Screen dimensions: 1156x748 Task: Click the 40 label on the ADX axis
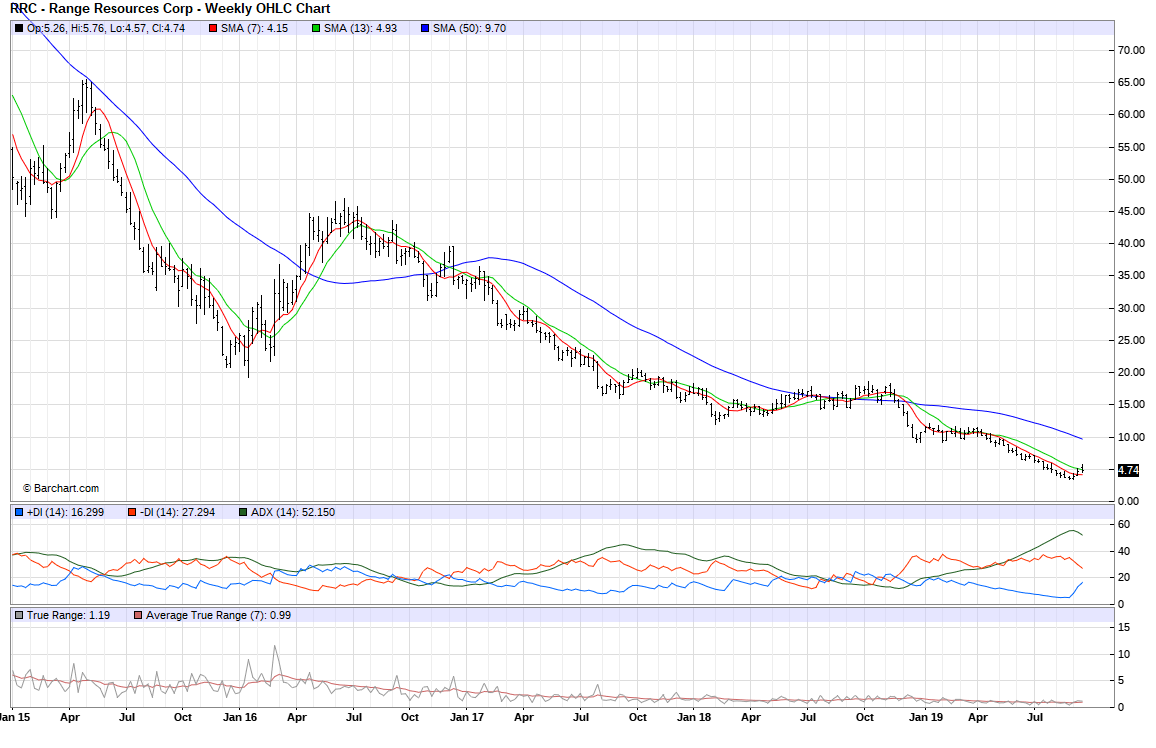point(1124,551)
